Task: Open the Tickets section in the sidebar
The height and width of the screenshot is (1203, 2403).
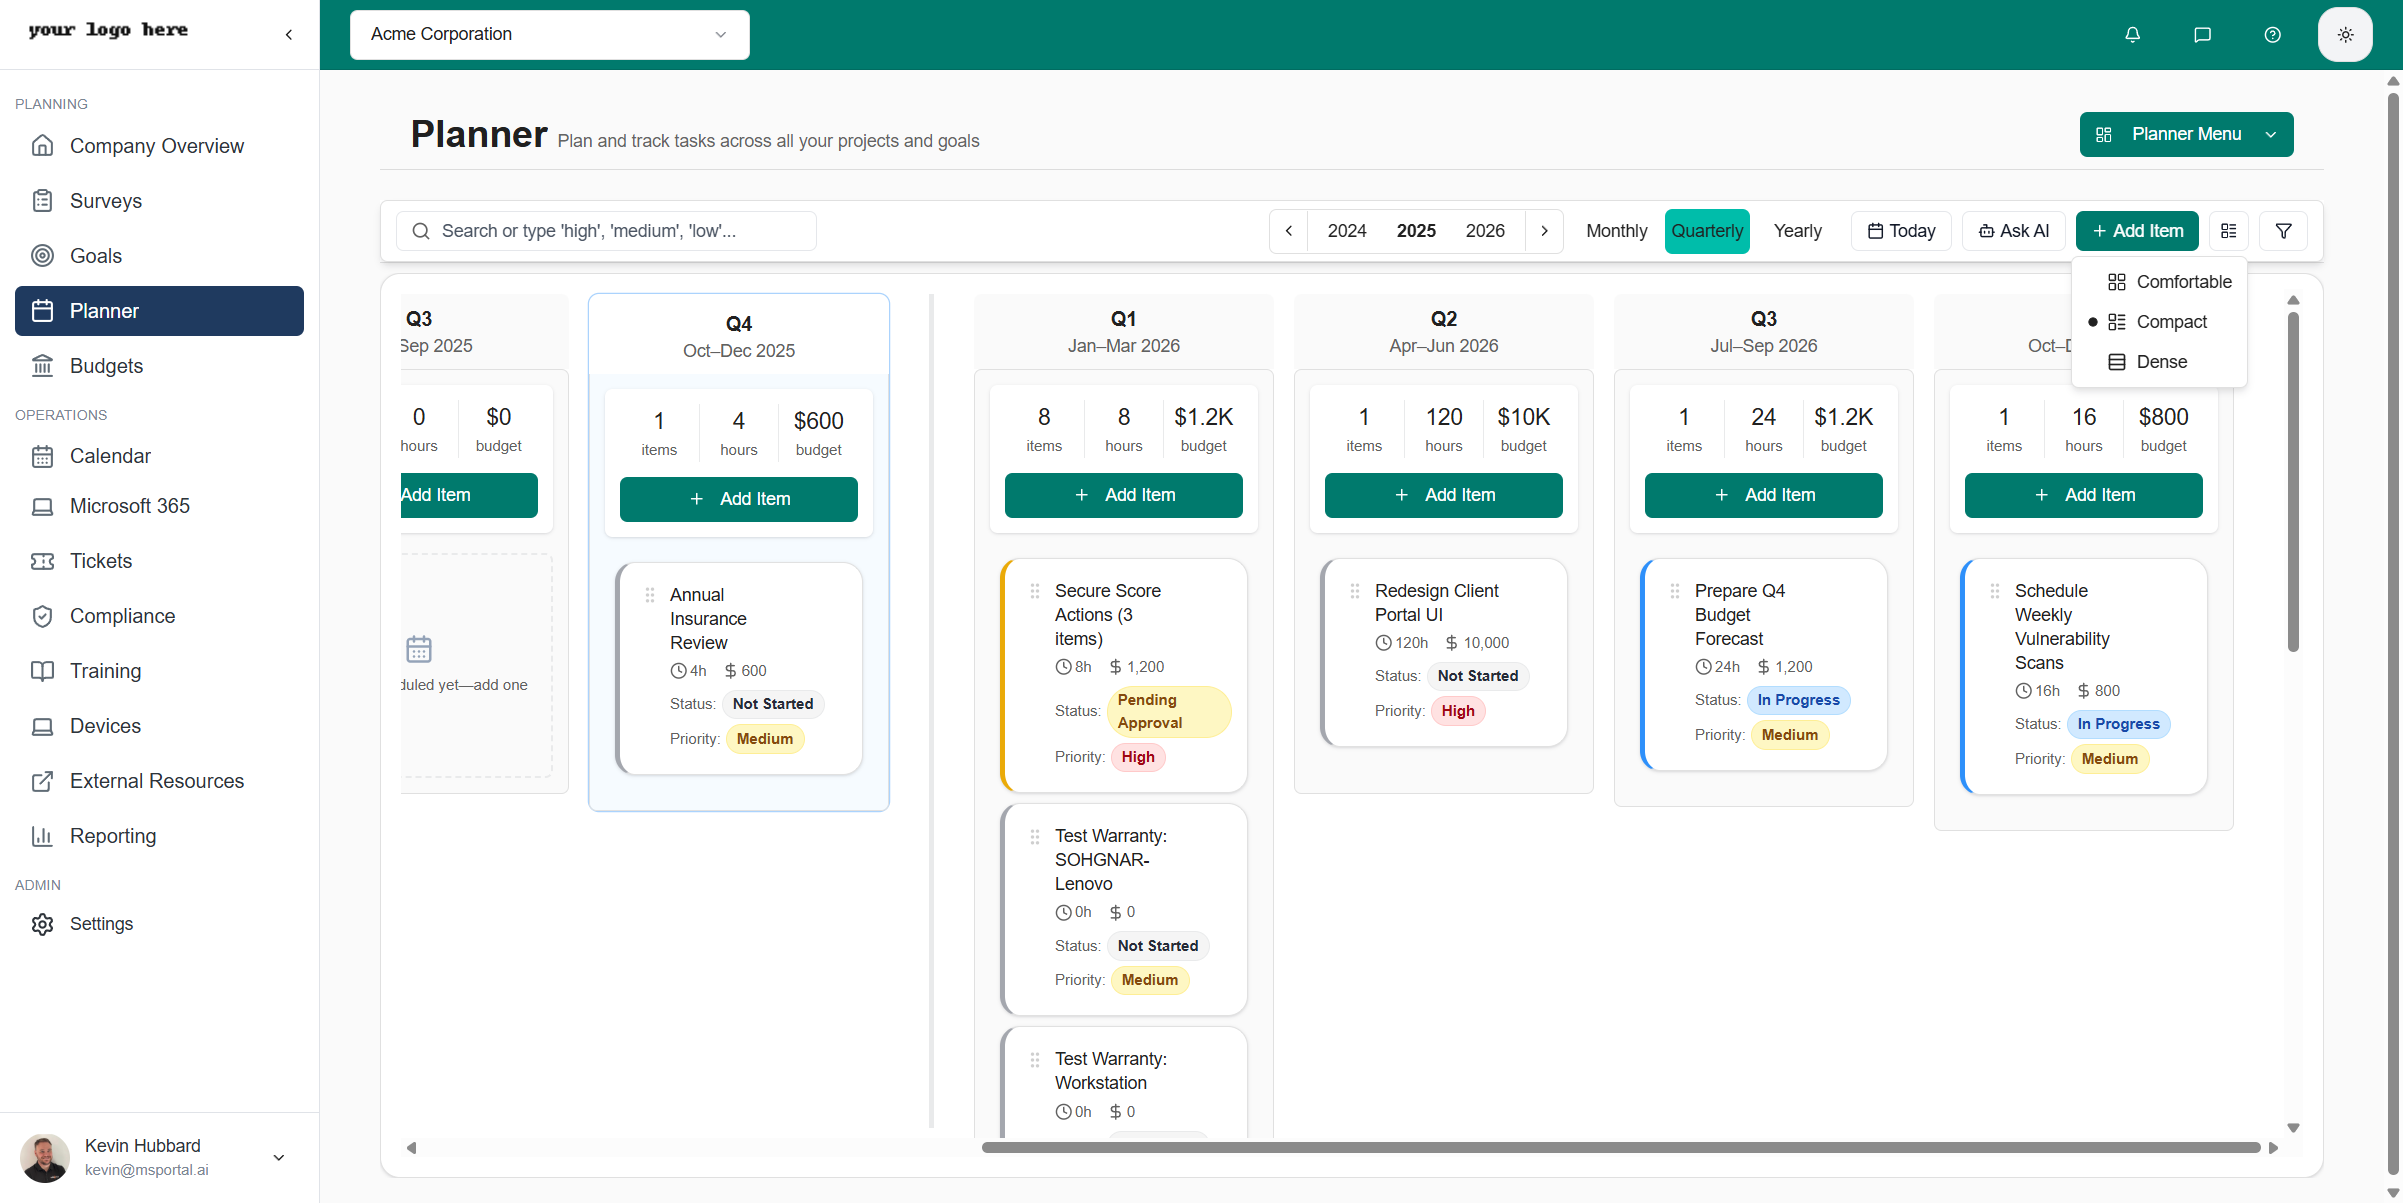Action: pos(101,560)
